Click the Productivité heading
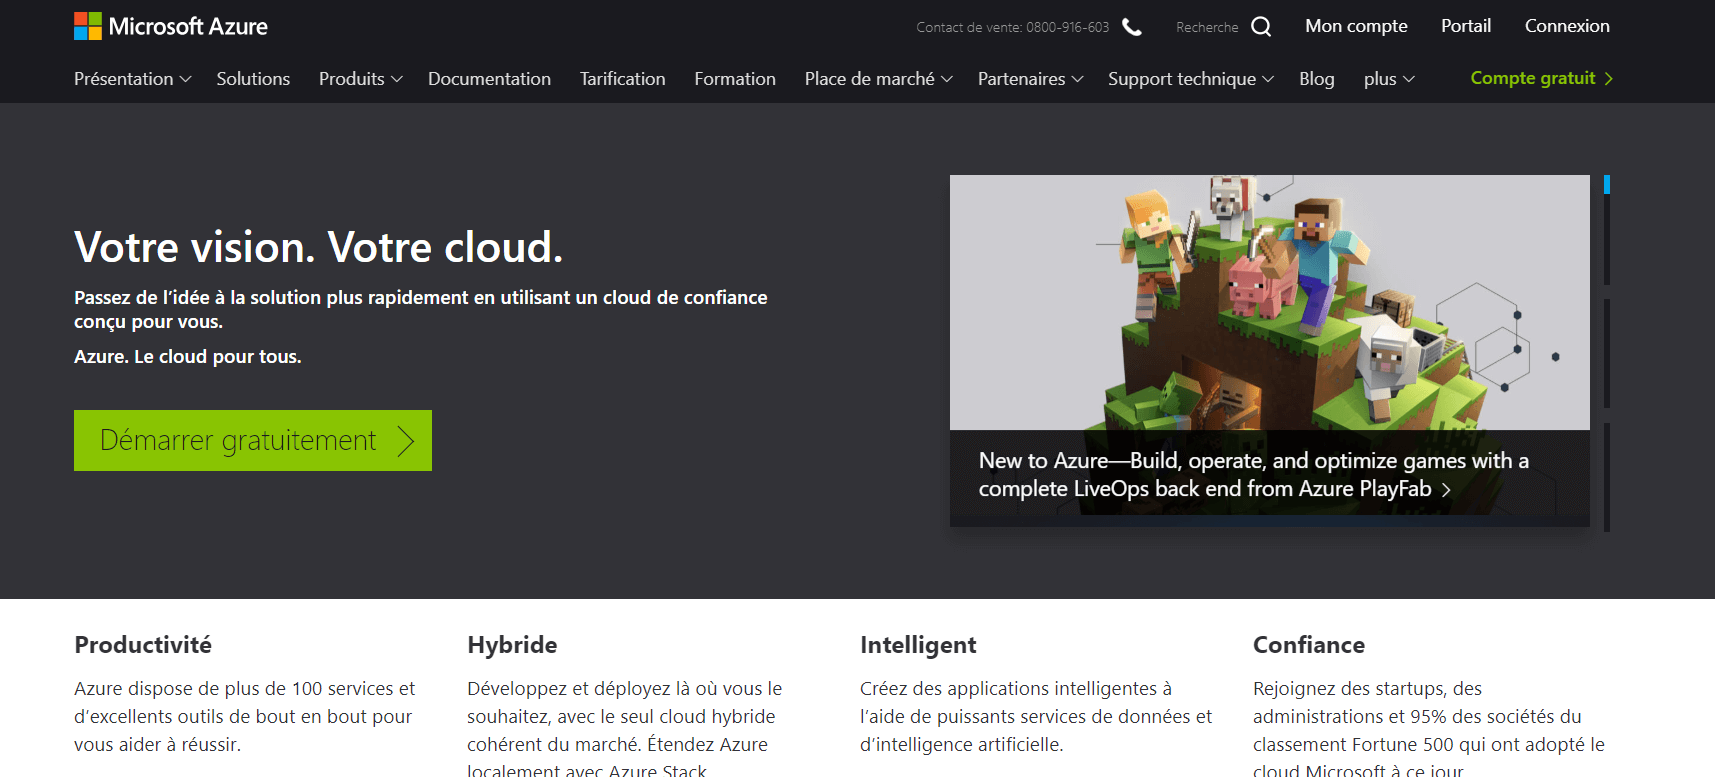The width and height of the screenshot is (1715, 777). point(143,645)
